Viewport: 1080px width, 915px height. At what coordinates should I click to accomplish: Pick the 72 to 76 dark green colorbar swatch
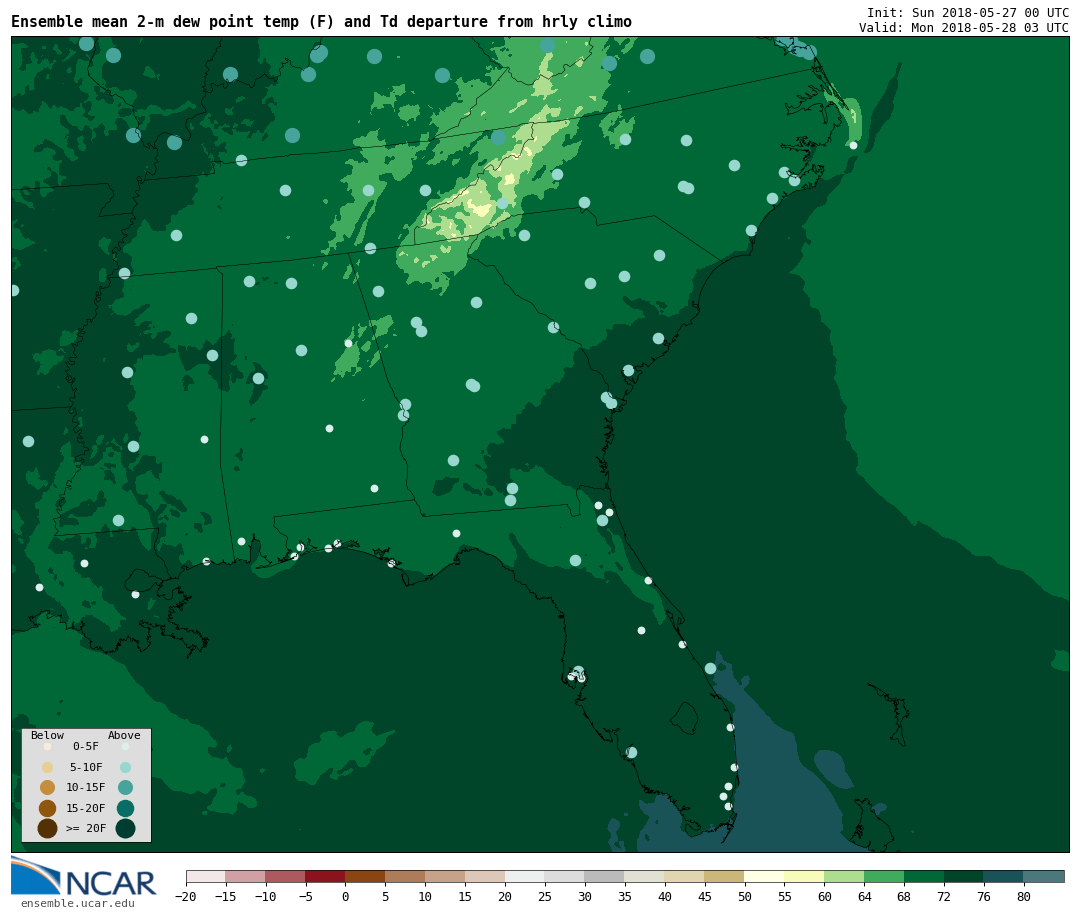964,876
